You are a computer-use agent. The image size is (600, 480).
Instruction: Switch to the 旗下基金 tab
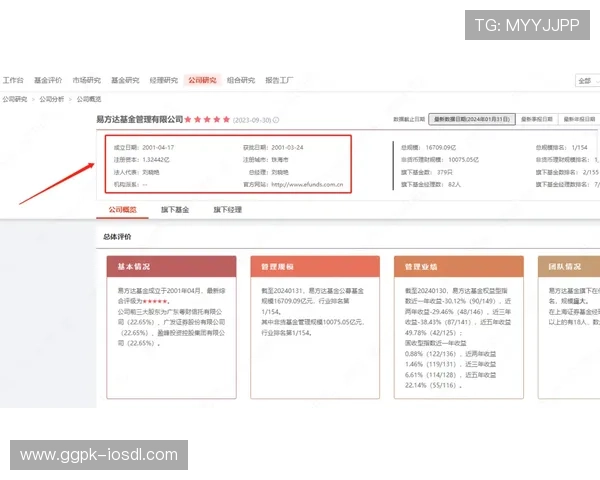coord(175,210)
